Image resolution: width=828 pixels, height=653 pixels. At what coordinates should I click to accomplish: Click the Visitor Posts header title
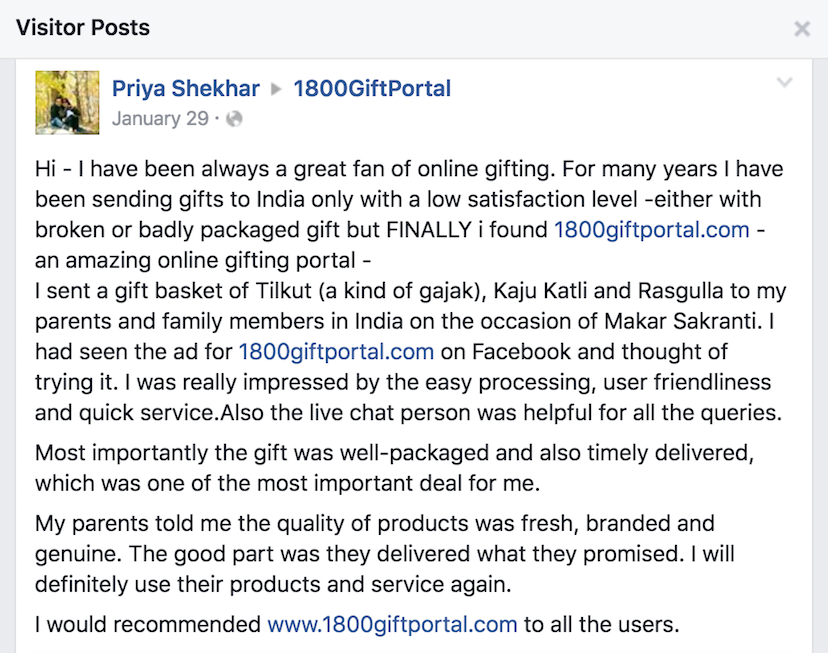83,27
